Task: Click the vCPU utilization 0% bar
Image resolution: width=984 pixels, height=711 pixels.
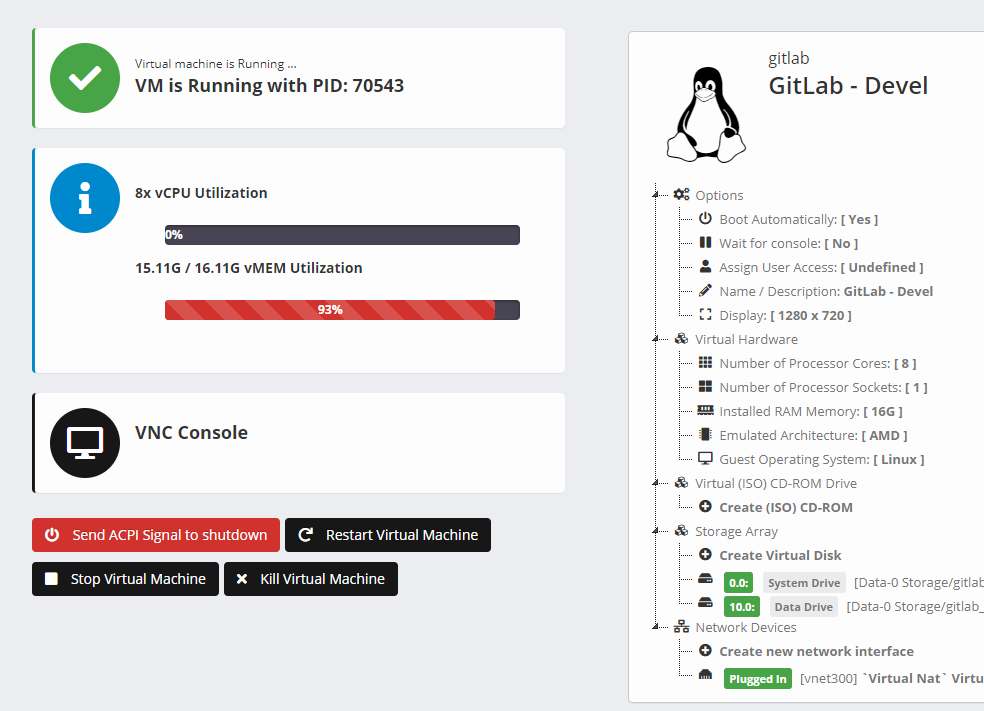Action: coord(342,235)
